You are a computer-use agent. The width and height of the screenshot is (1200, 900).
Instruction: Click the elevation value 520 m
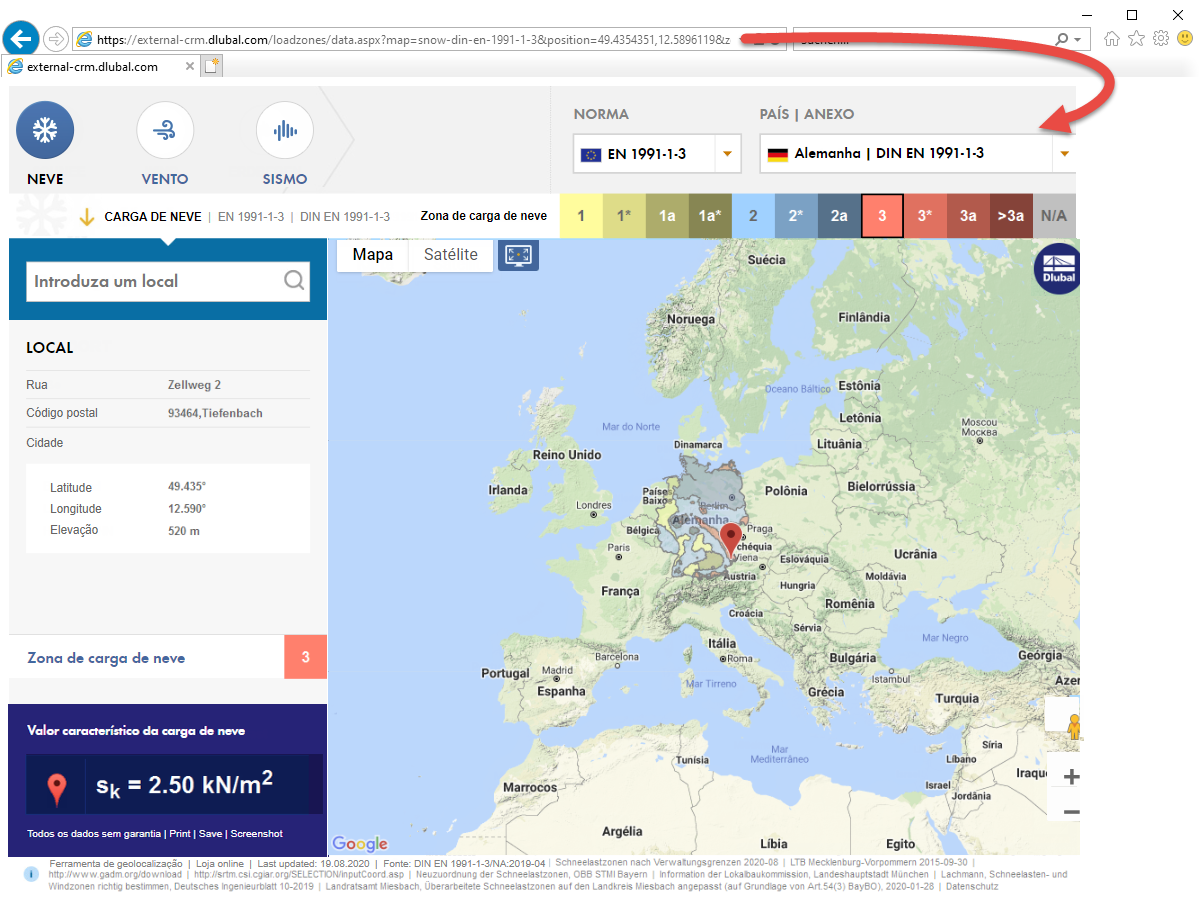point(184,531)
